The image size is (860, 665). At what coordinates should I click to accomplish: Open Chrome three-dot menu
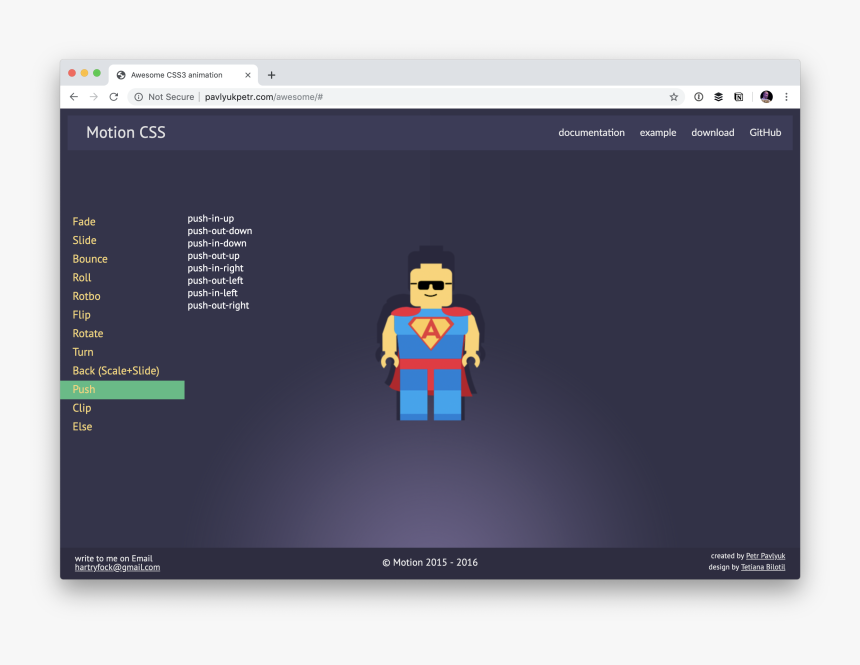click(x=786, y=97)
